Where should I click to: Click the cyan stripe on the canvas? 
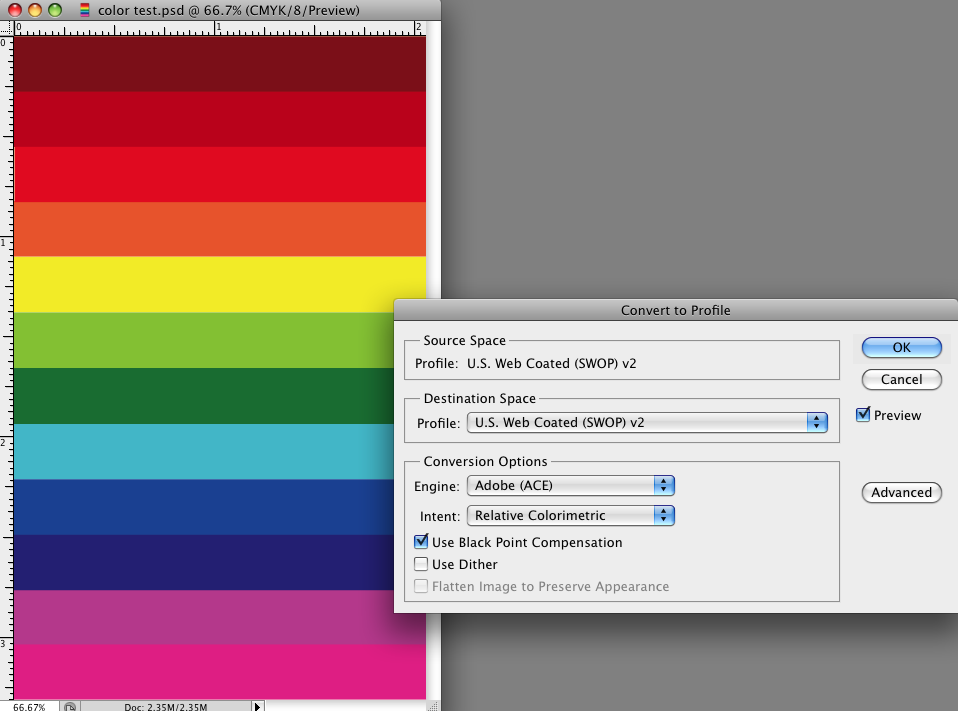click(203, 451)
